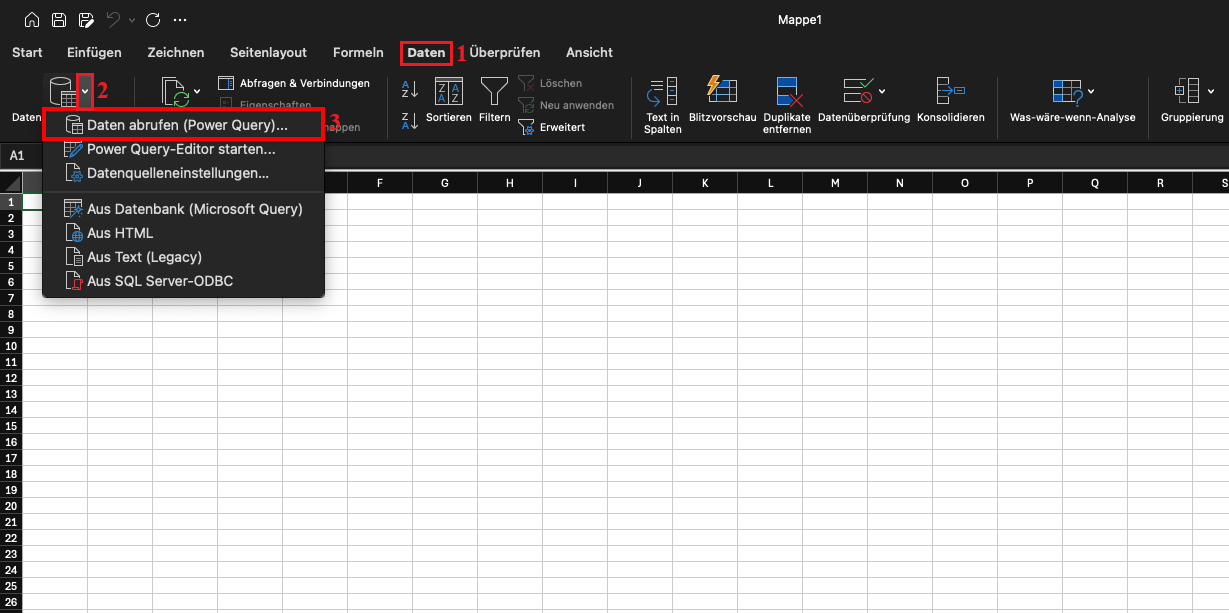The width and height of the screenshot is (1229, 613).
Task: Open the Seitenlayout ribbon tab
Action: pyautogui.click(x=268, y=52)
